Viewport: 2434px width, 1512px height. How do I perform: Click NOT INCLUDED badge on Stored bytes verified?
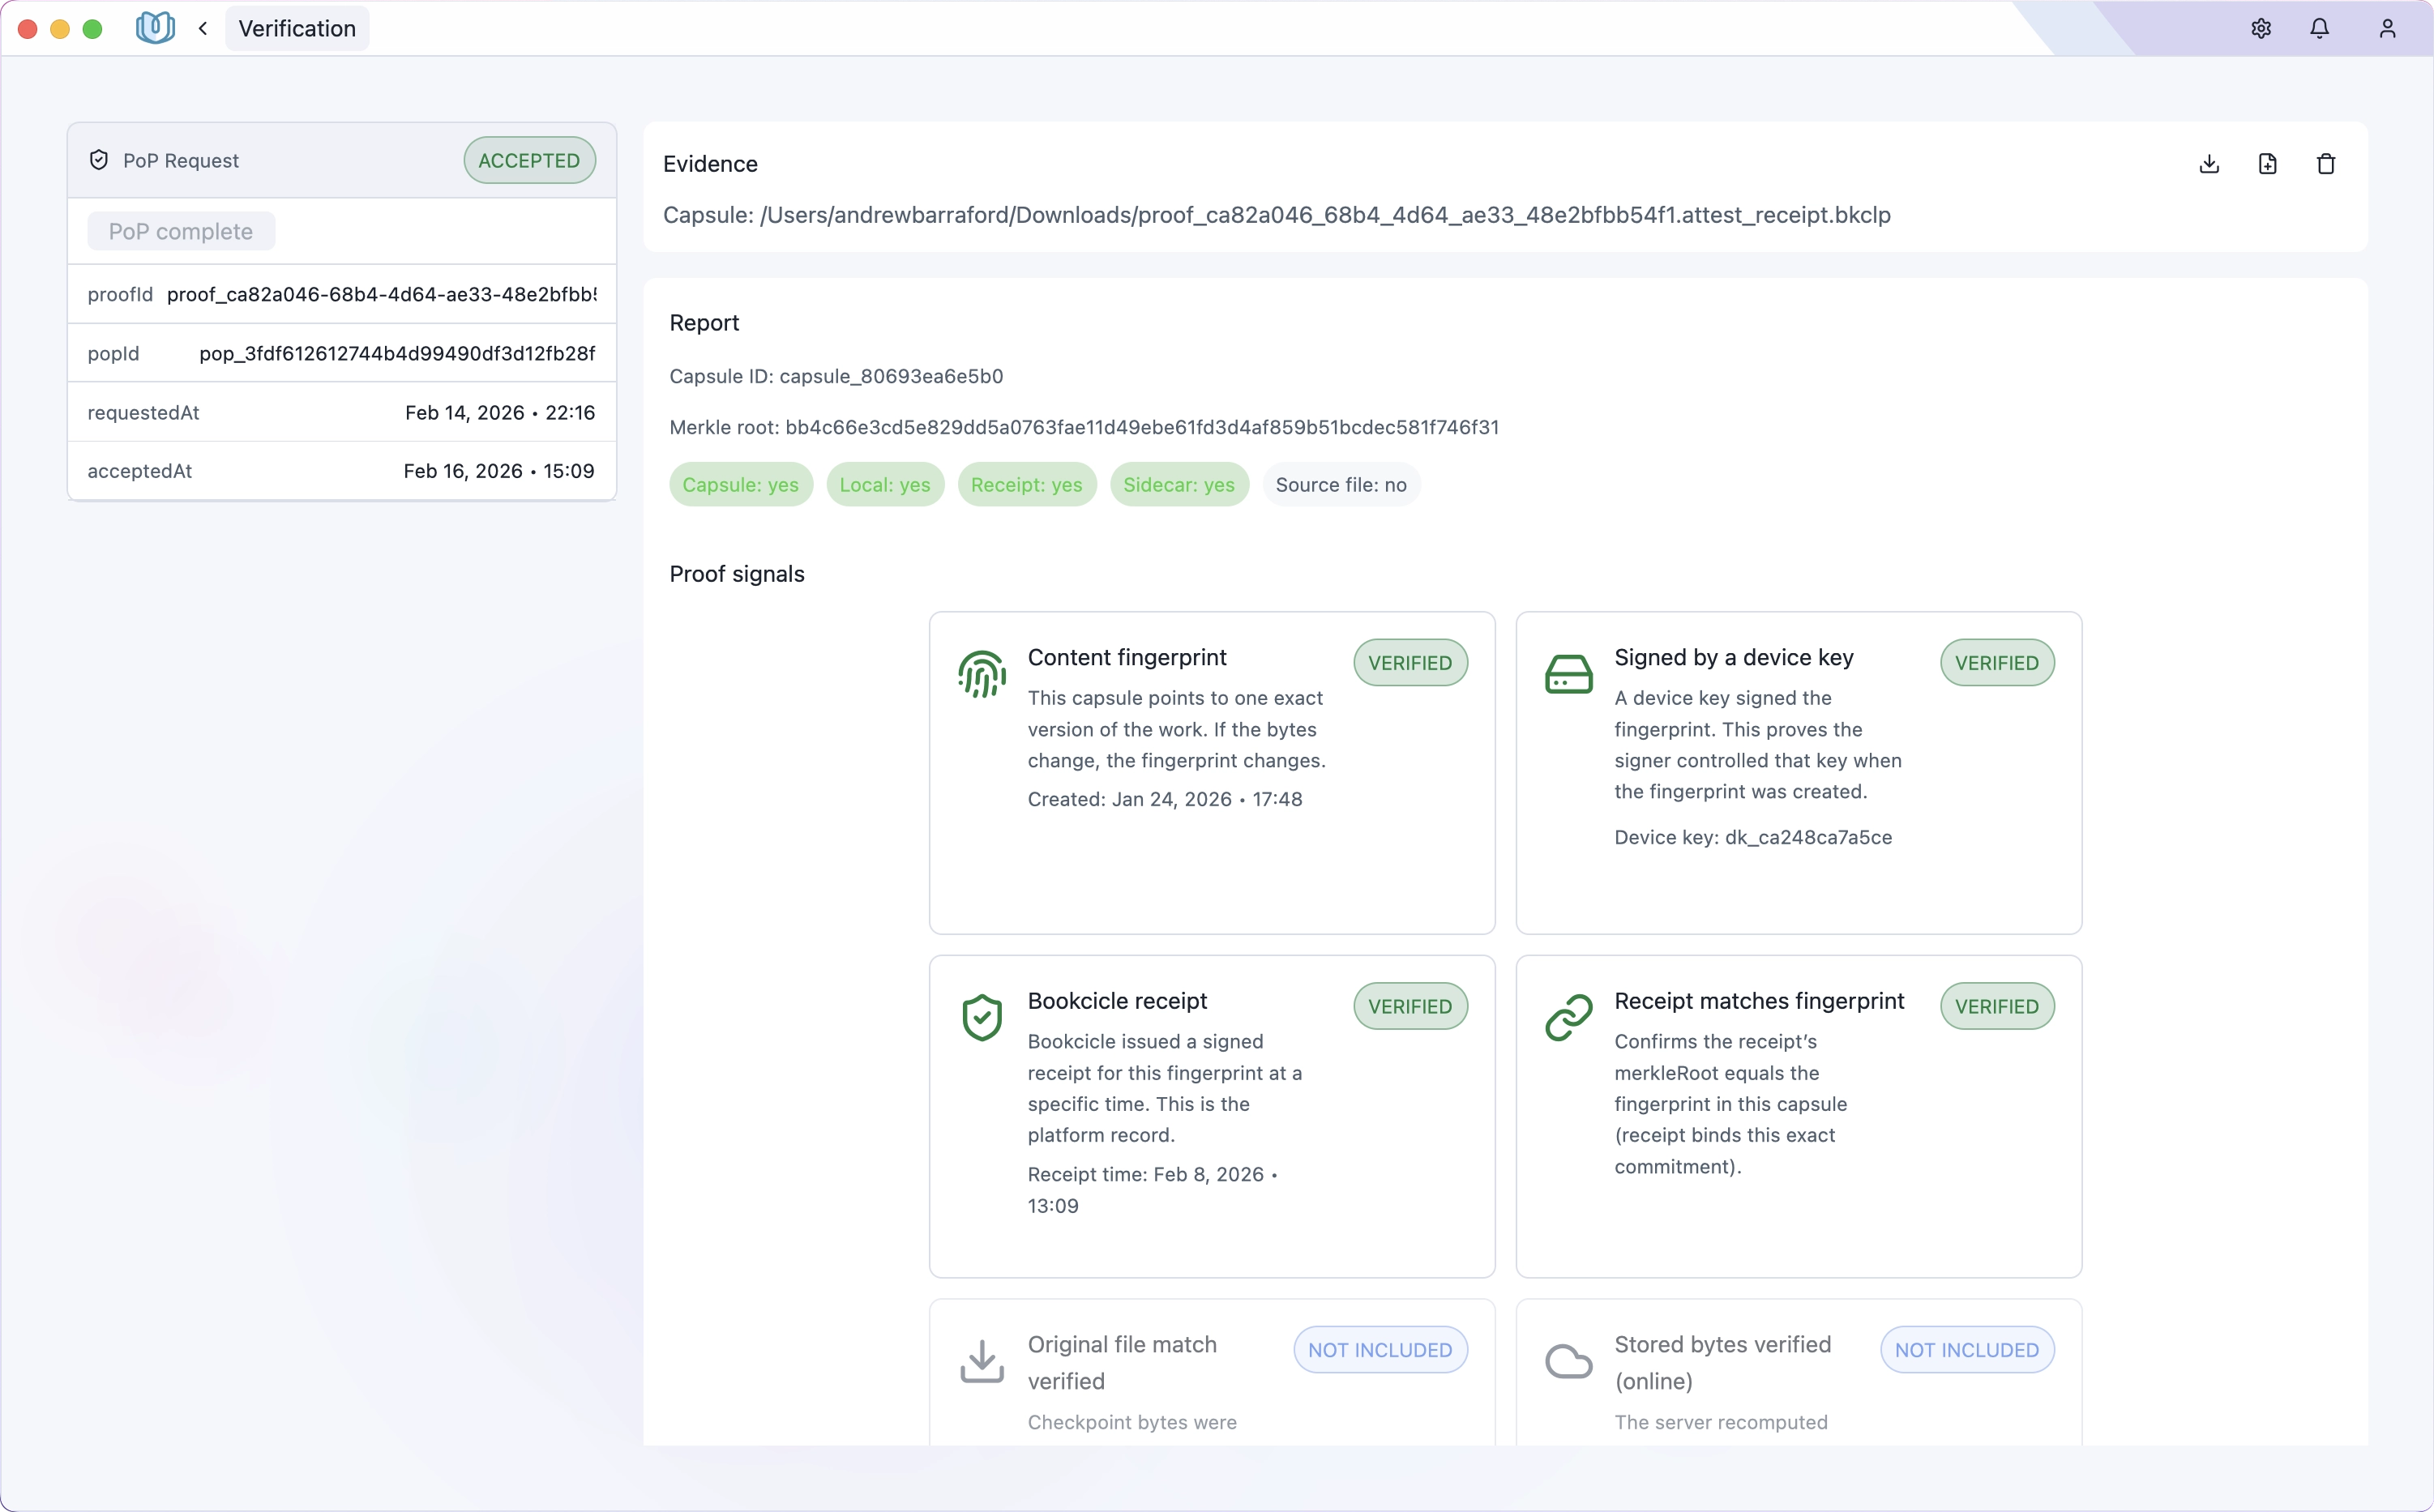click(x=1967, y=1350)
